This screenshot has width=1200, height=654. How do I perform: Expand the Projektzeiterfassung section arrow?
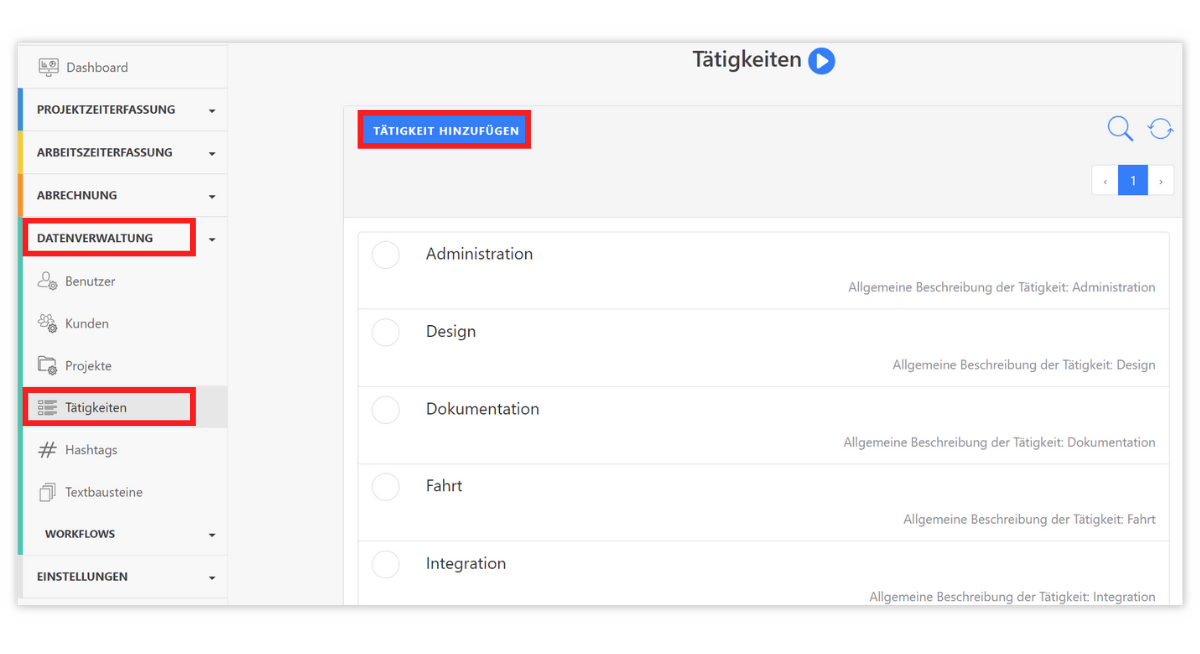(212, 111)
